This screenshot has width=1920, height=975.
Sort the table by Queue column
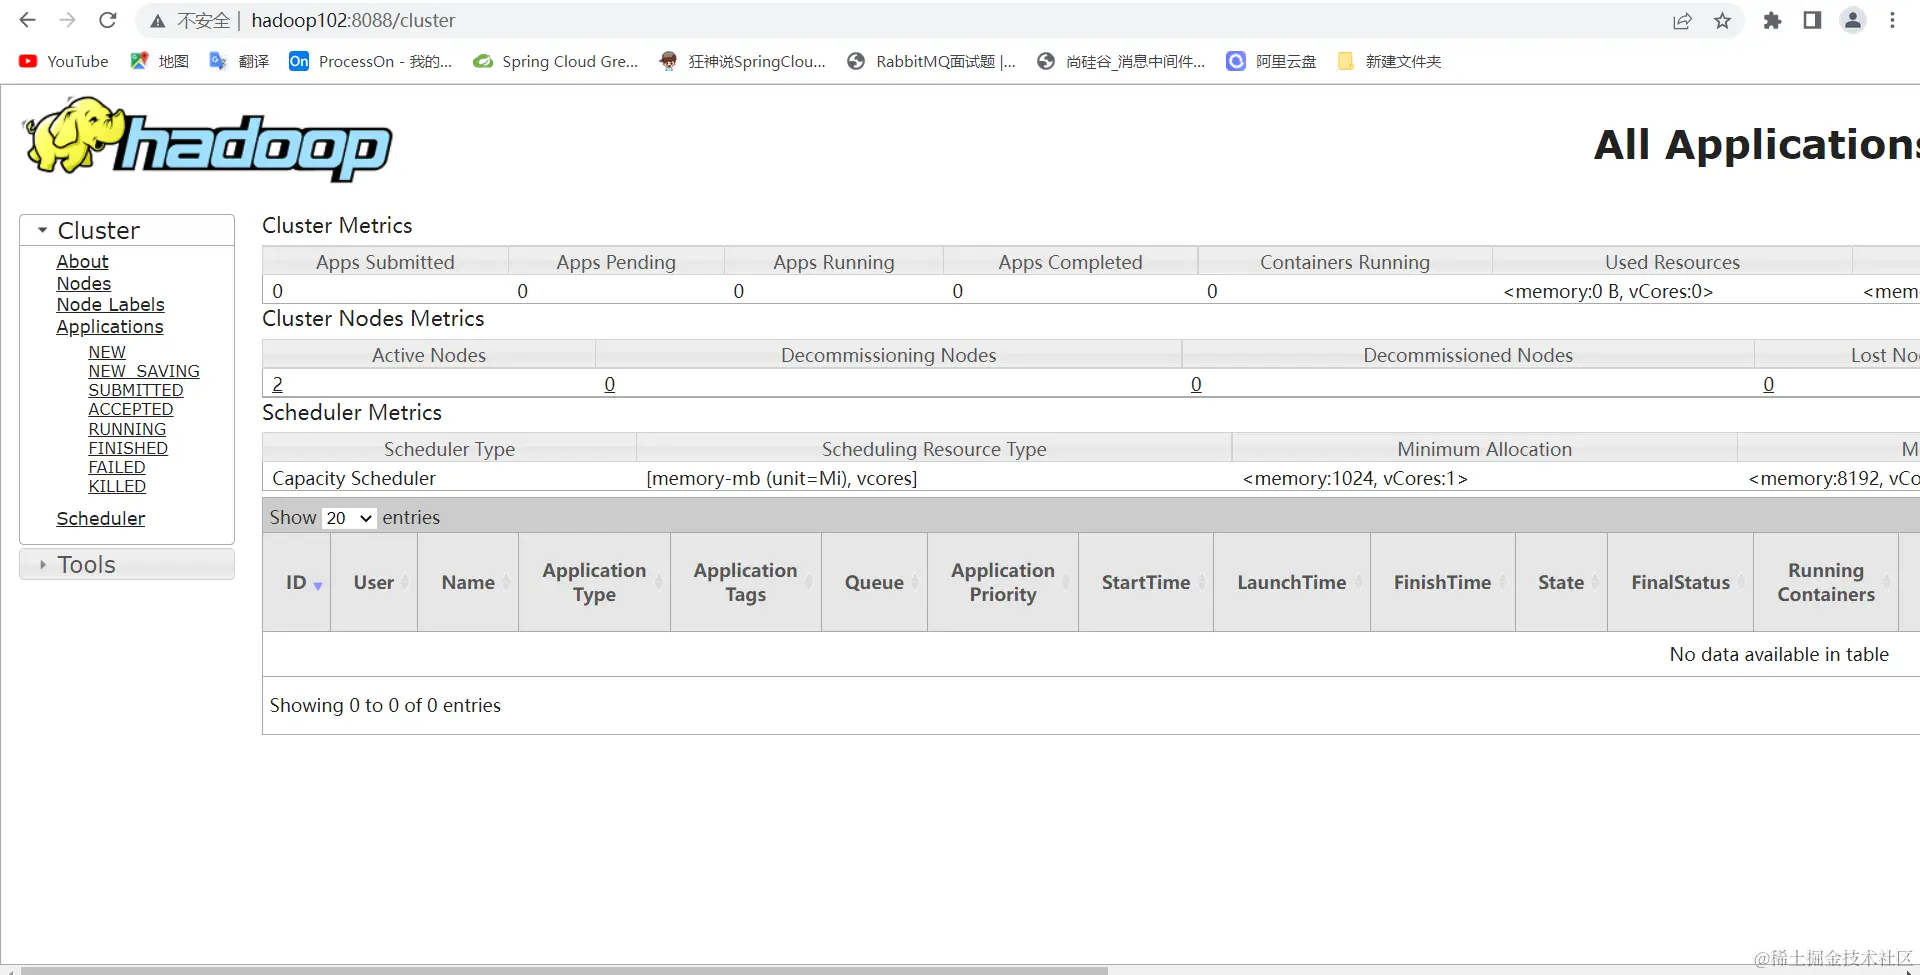point(874,582)
